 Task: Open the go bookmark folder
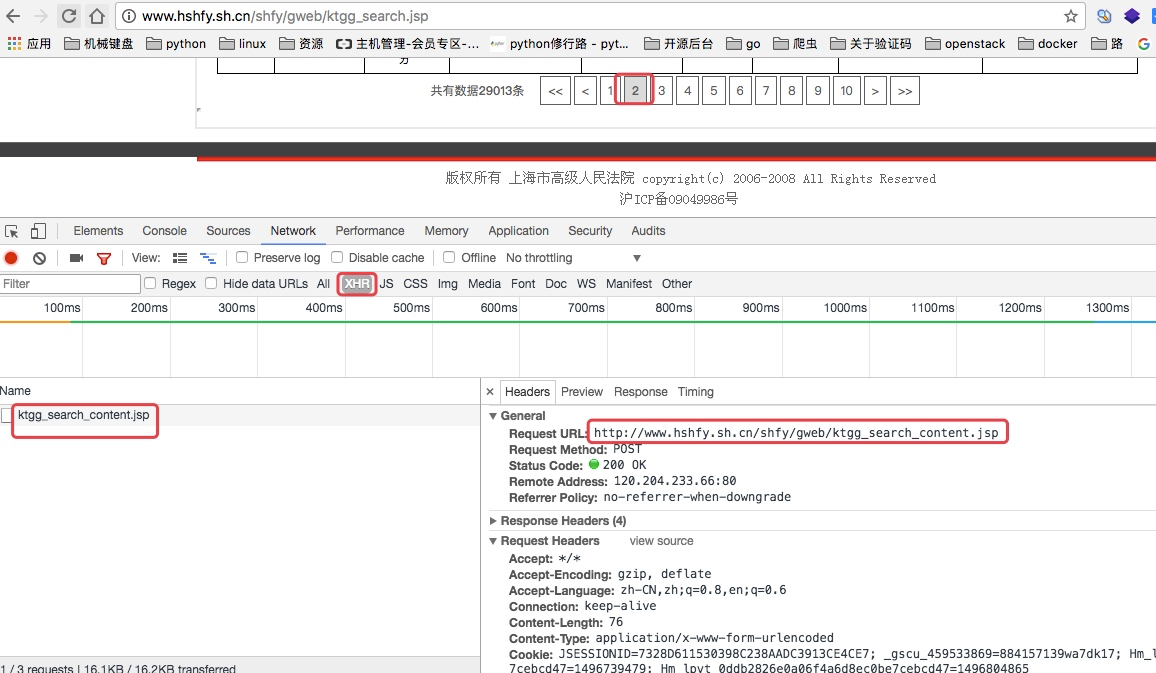point(743,43)
